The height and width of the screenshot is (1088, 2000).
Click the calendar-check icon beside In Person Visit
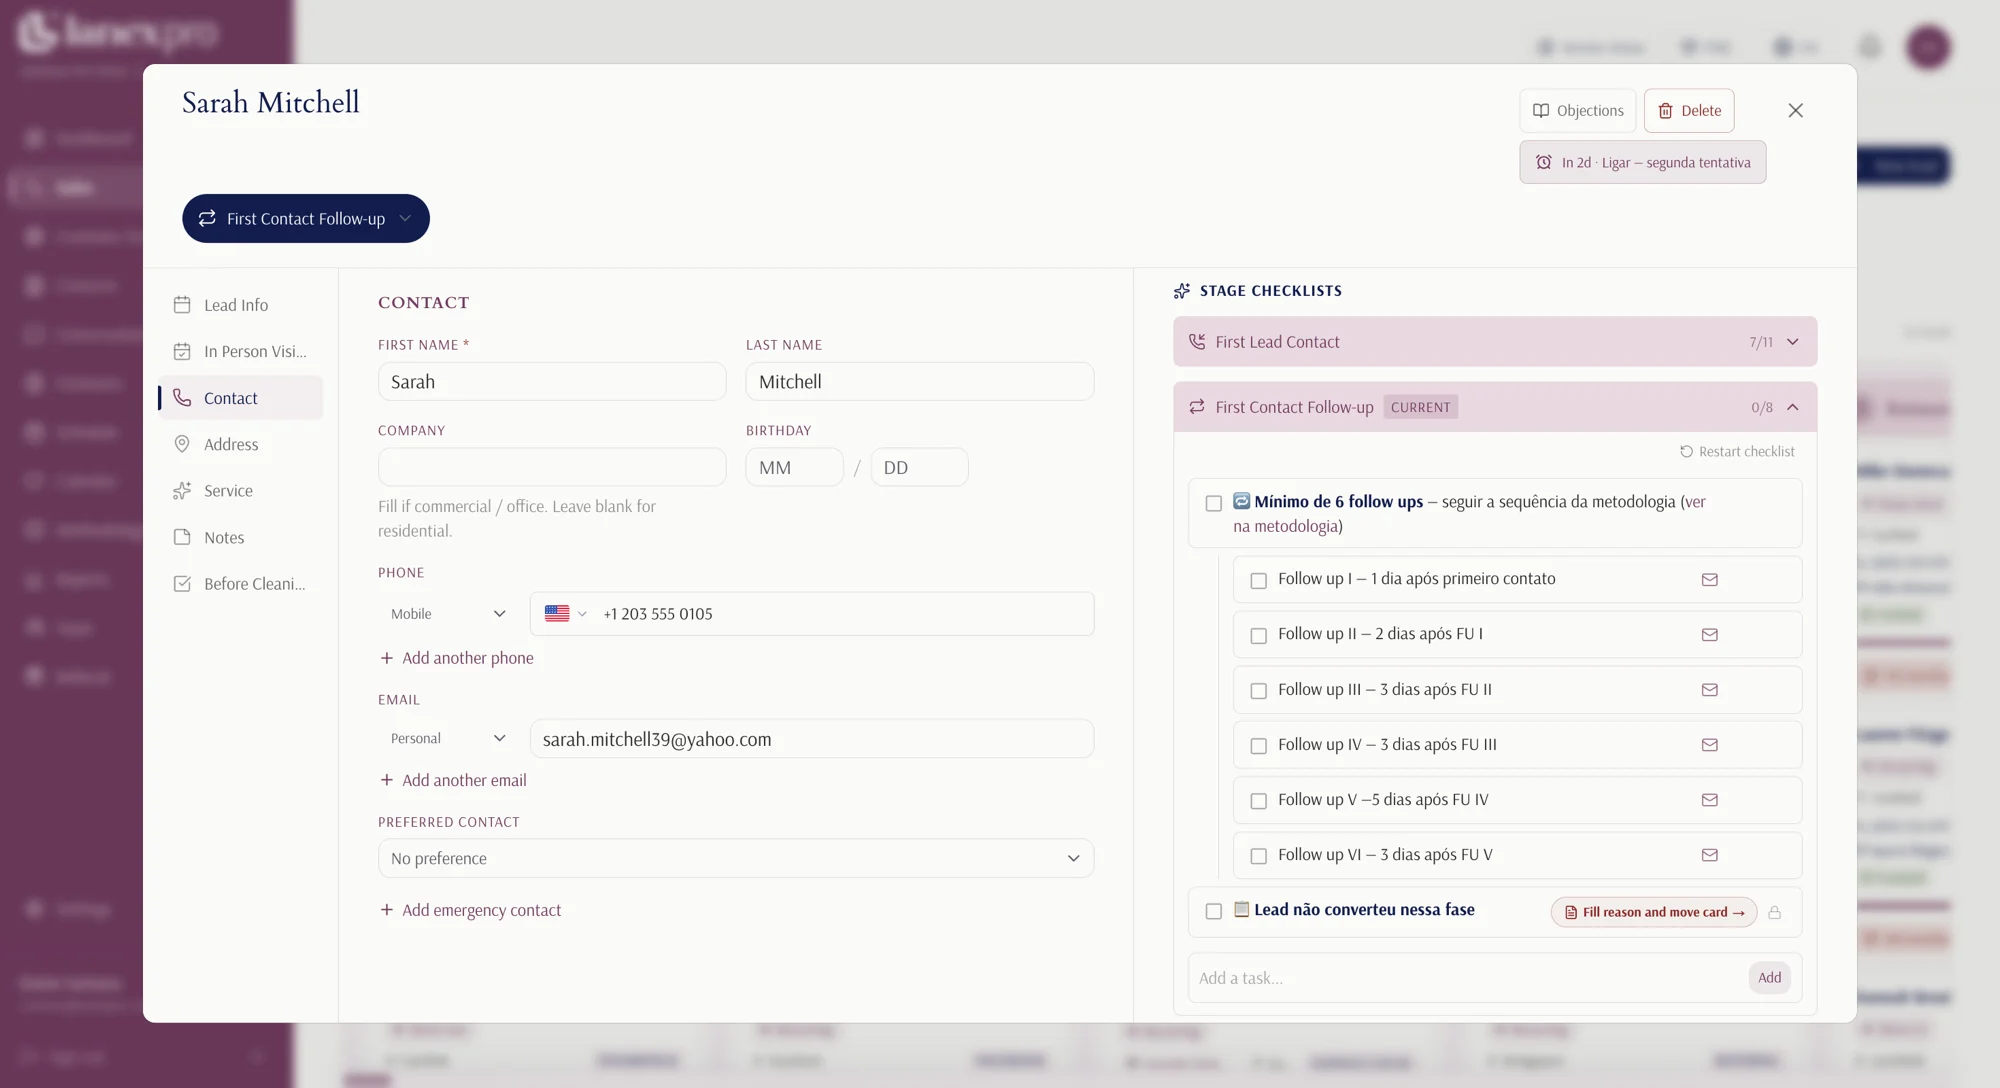[x=182, y=351]
